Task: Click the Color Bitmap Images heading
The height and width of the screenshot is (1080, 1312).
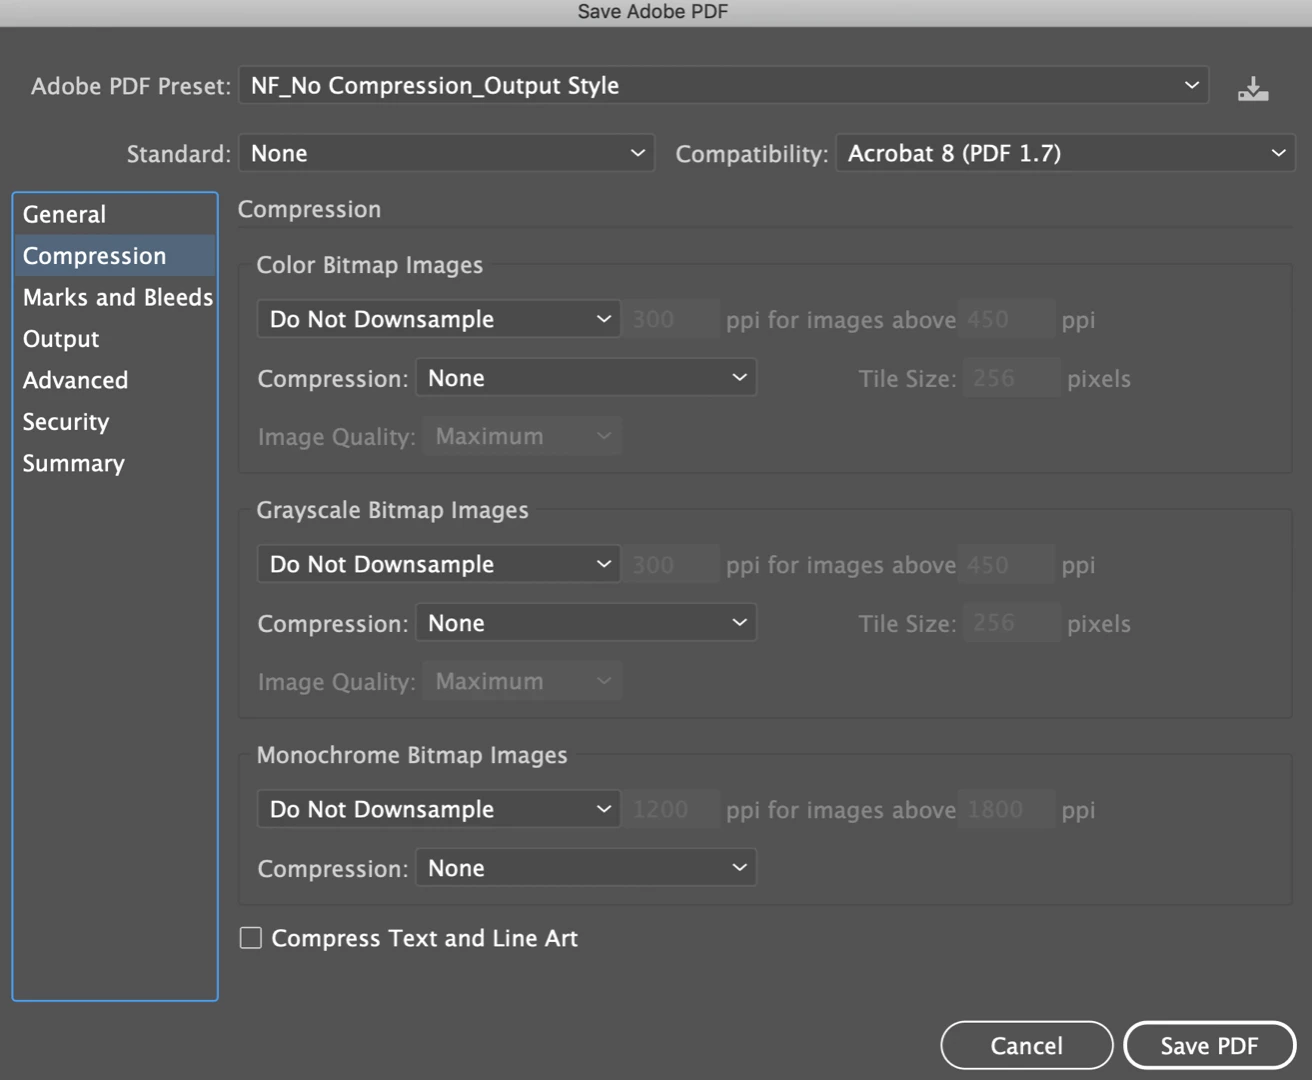Action: (x=369, y=265)
